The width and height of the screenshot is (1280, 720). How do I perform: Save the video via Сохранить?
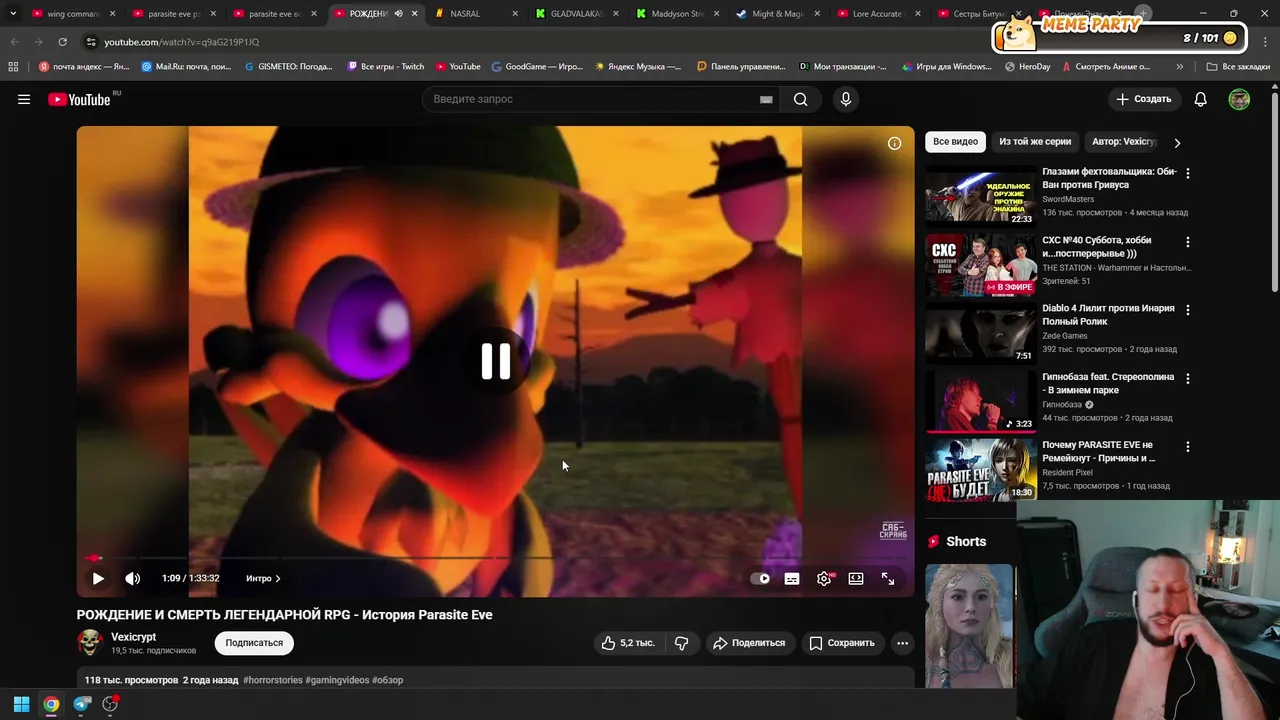tap(842, 643)
